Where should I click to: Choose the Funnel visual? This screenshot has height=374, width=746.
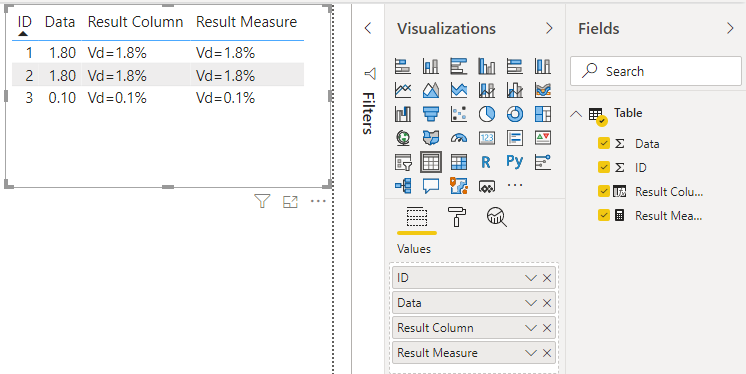431,114
